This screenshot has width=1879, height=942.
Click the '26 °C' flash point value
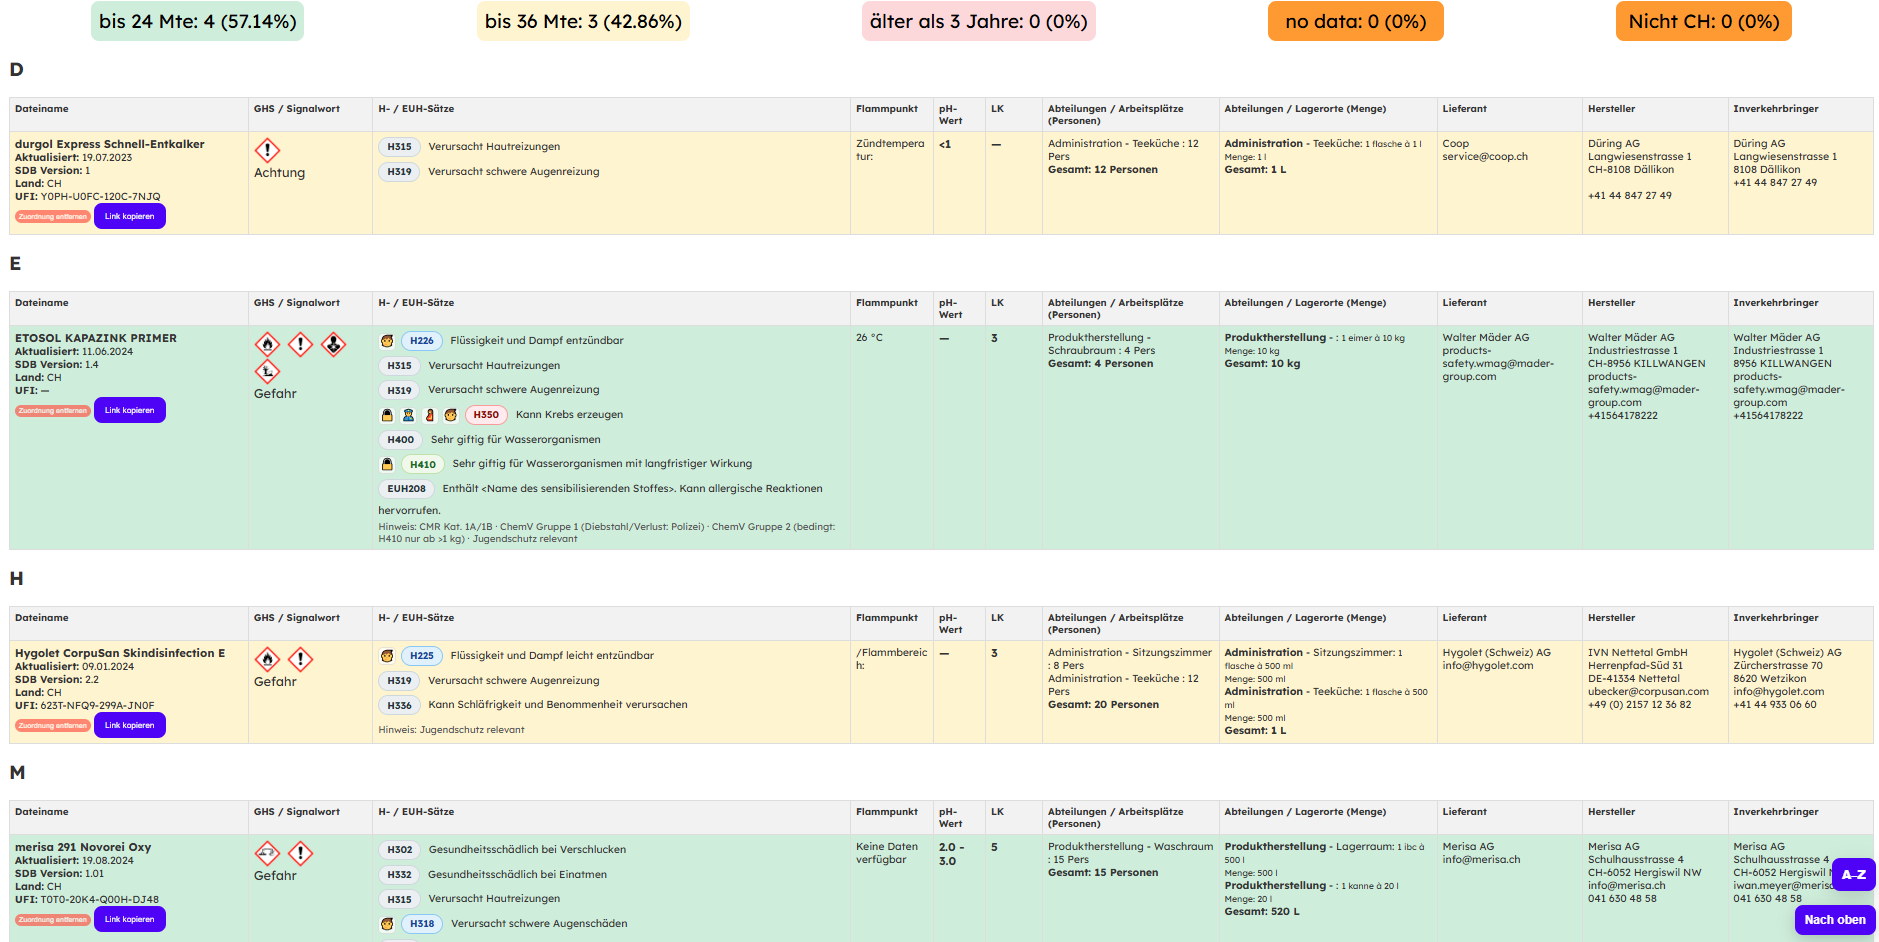(869, 338)
